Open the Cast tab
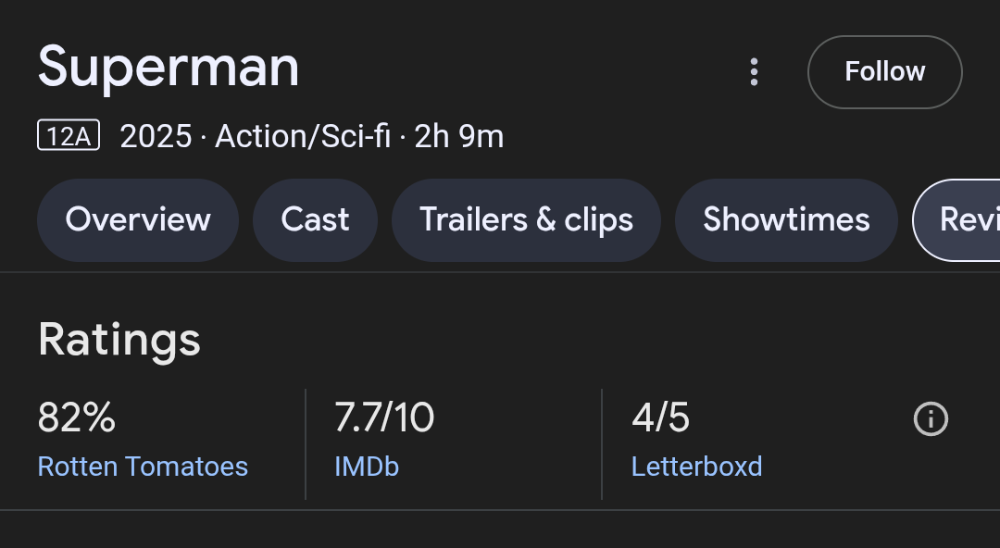This screenshot has width=1000, height=548. pyautogui.click(x=315, y=219)
